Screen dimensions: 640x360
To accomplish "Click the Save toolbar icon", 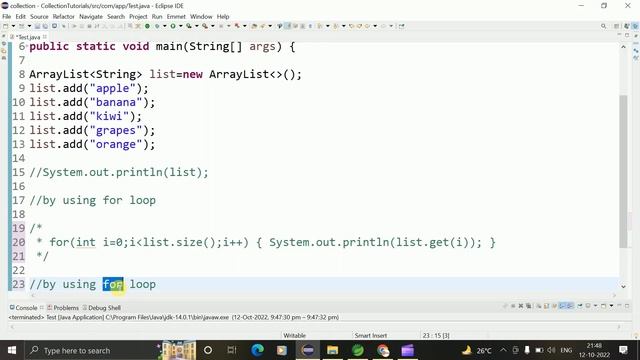I will pyautogui.click(x=37, y=26).
